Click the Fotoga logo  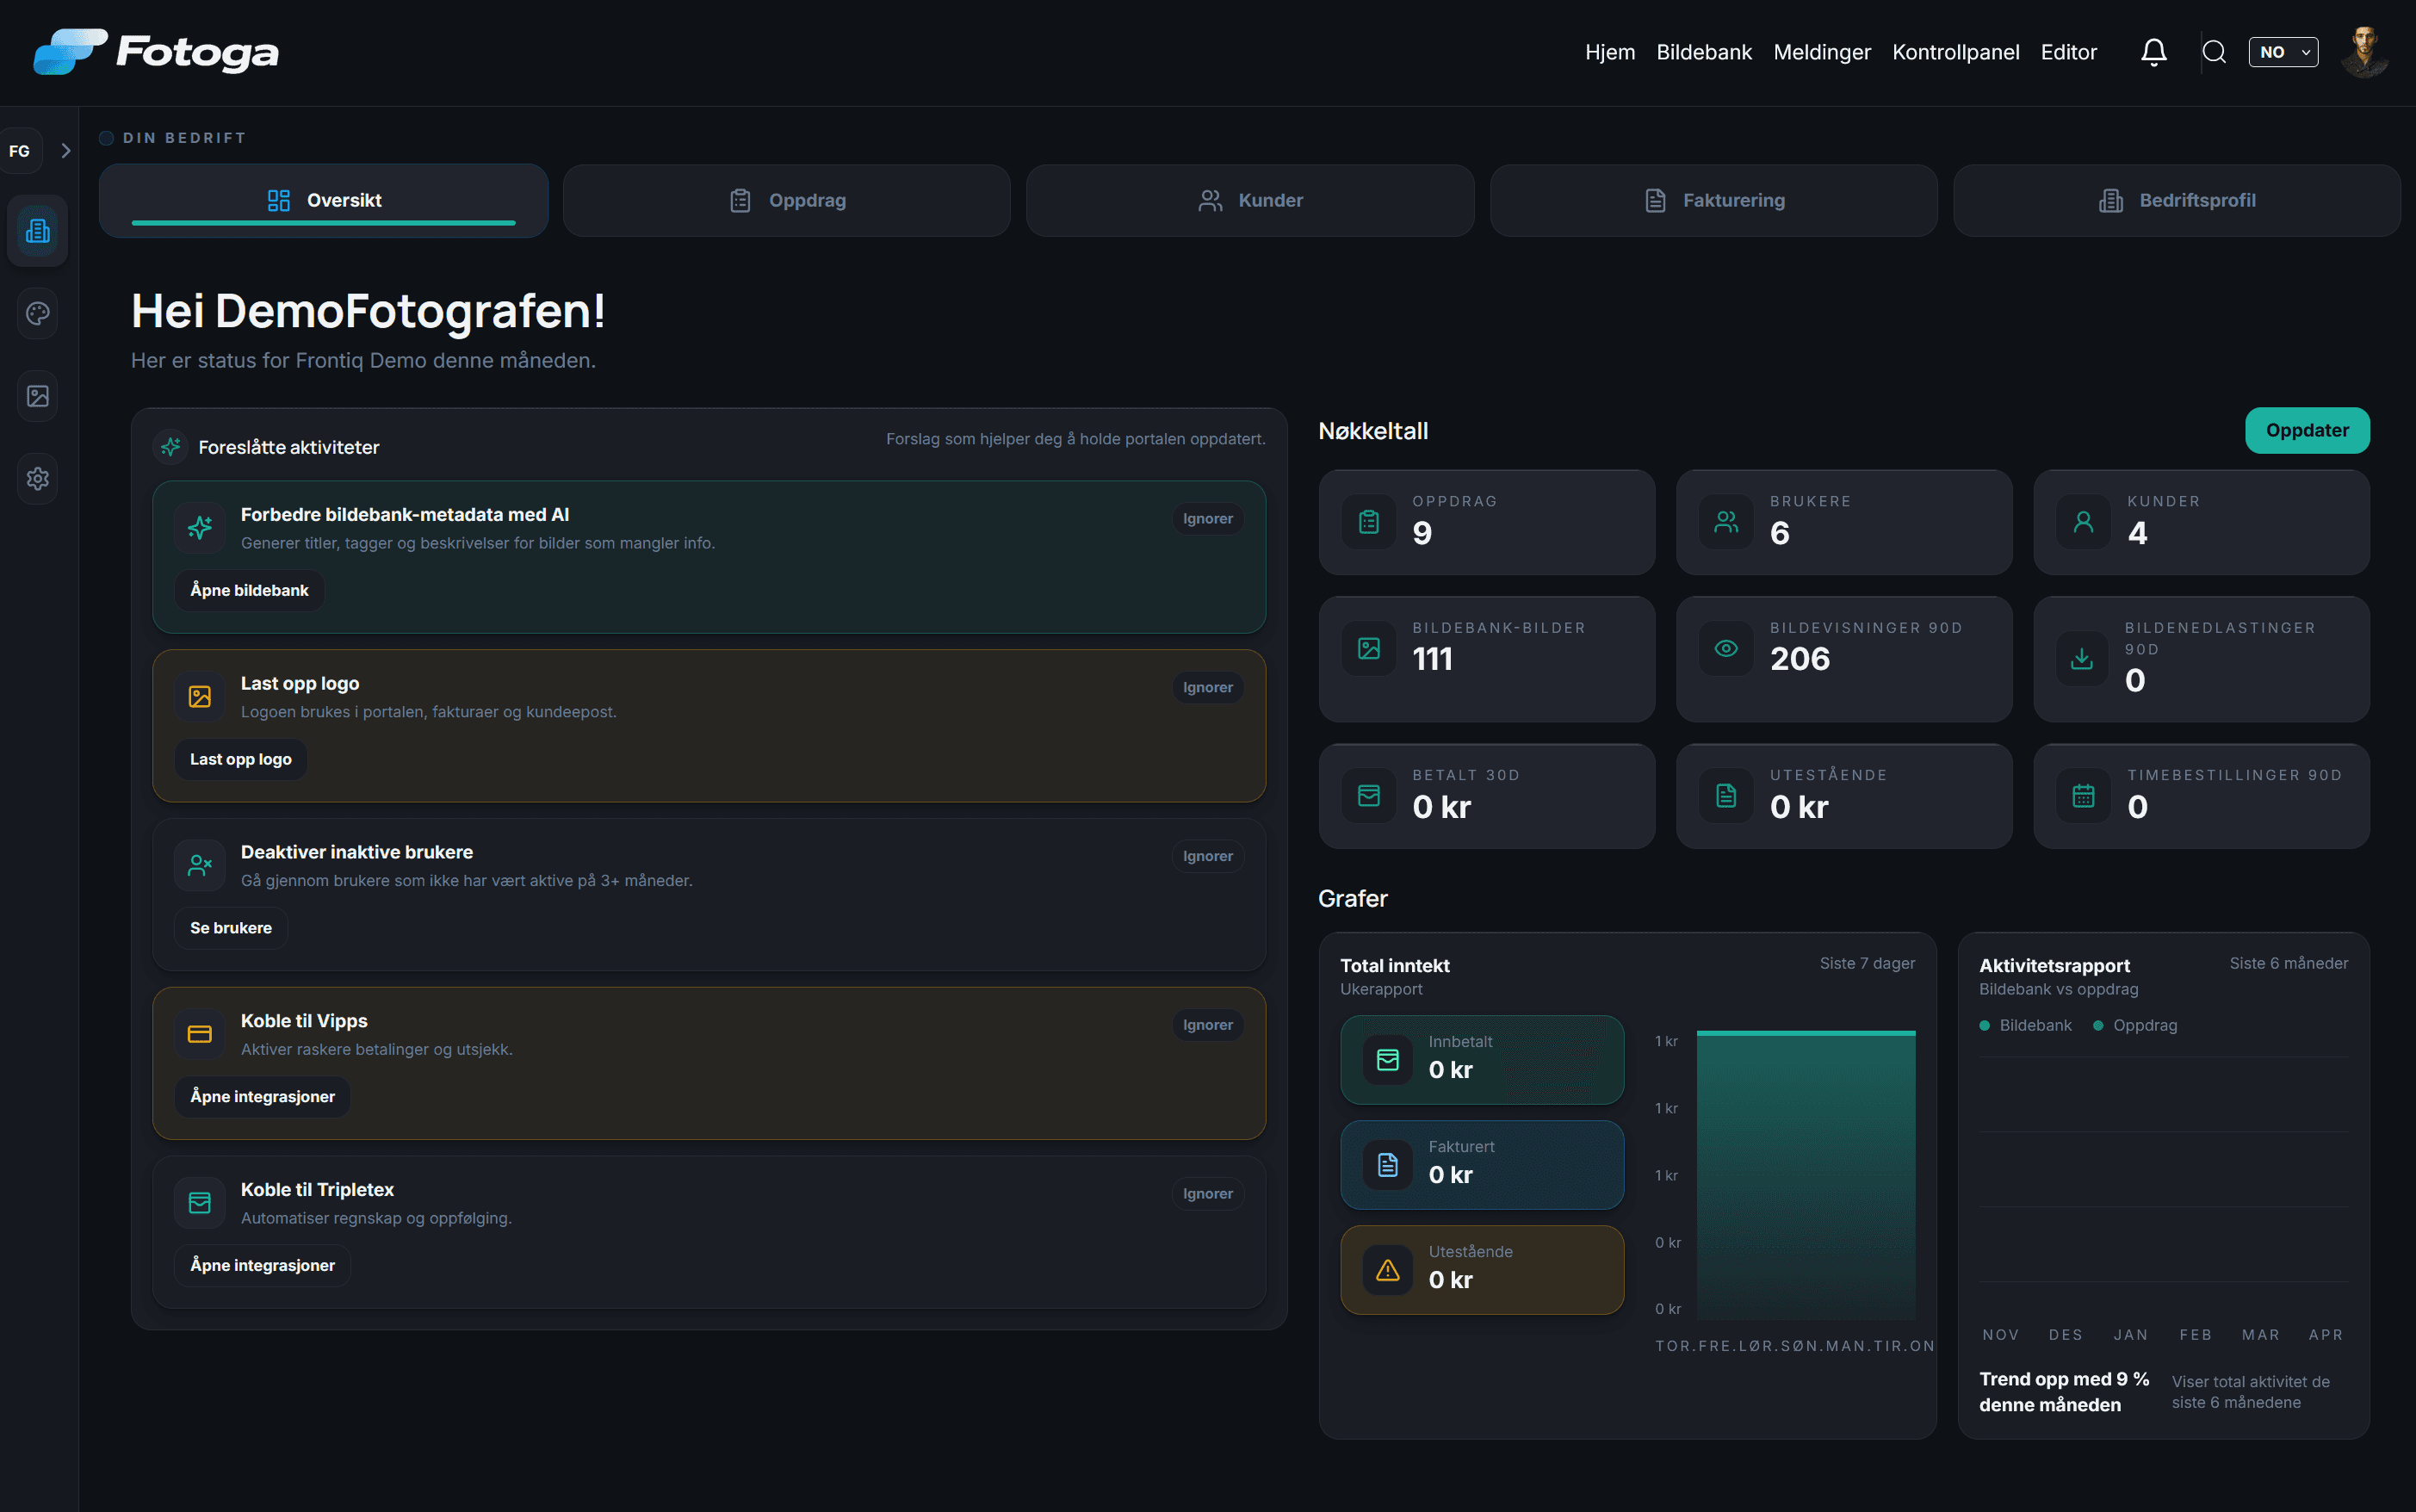click(x=156, y=52)
